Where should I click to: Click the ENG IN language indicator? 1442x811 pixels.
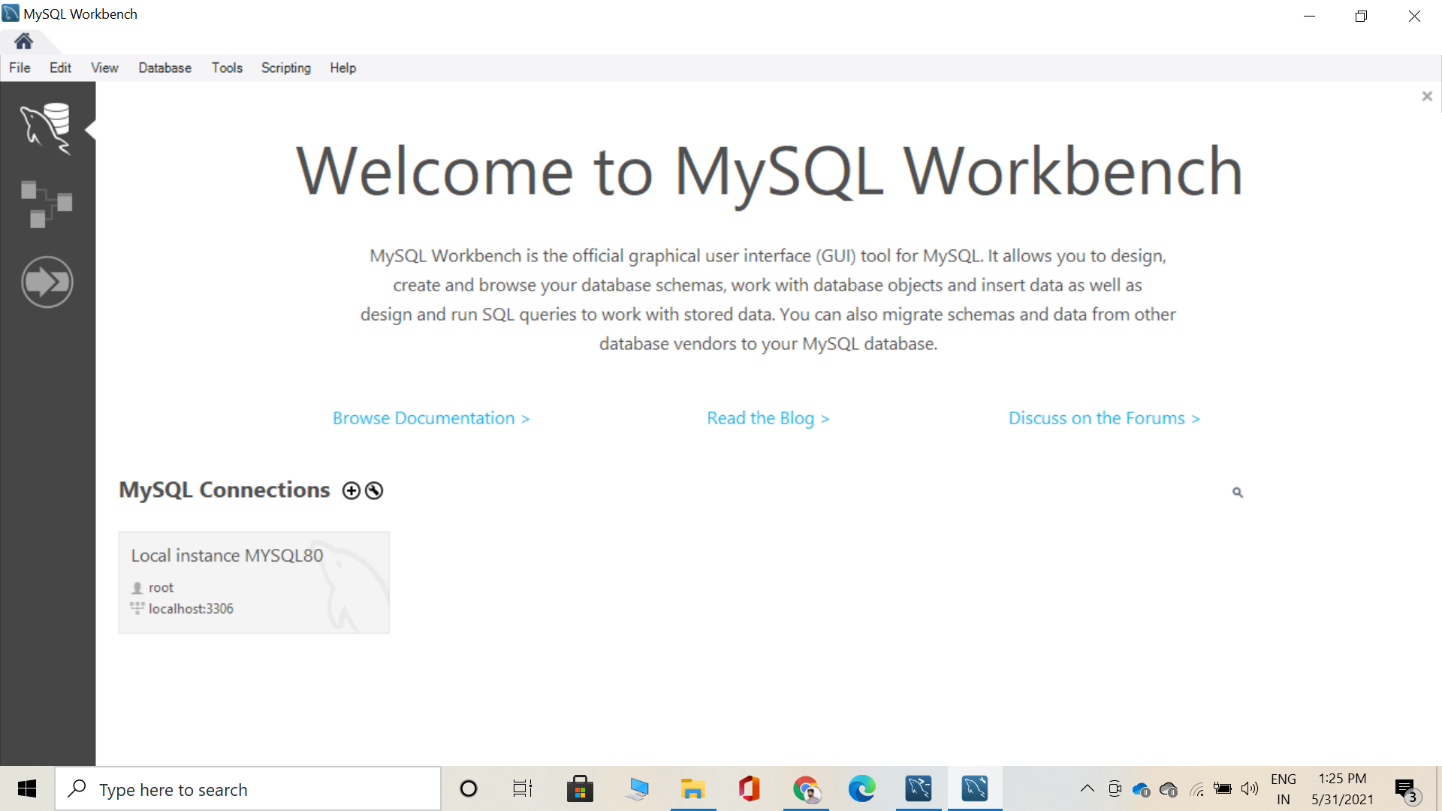[x=1283, y=789]
